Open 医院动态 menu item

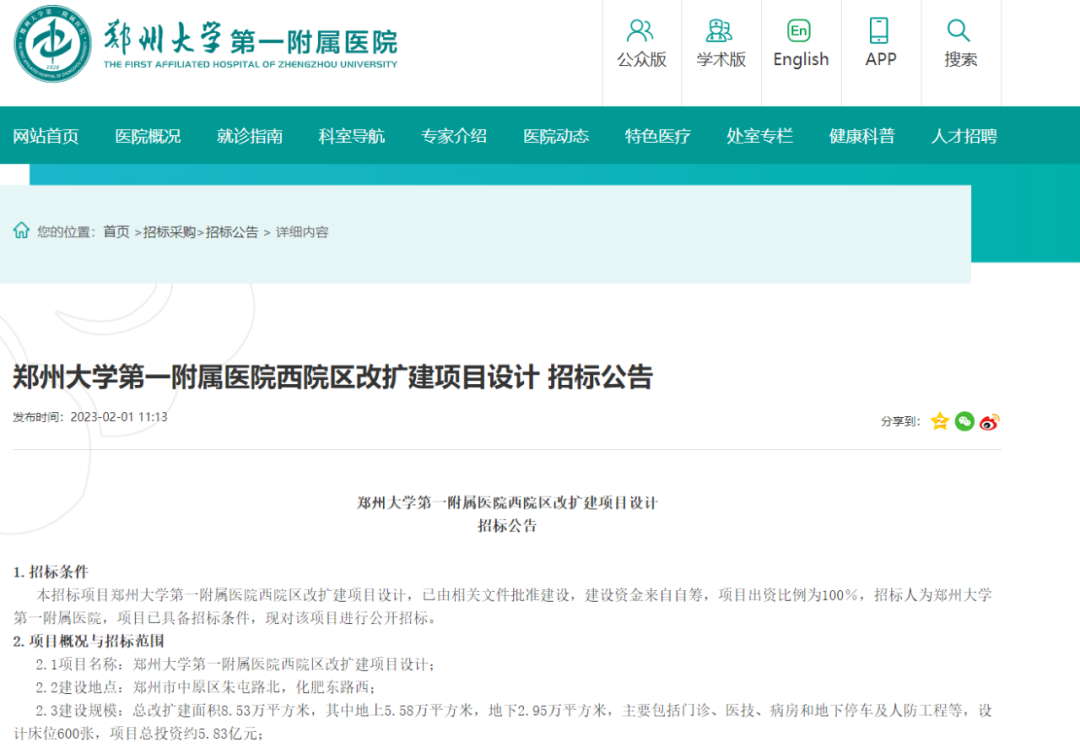(556, 136)
